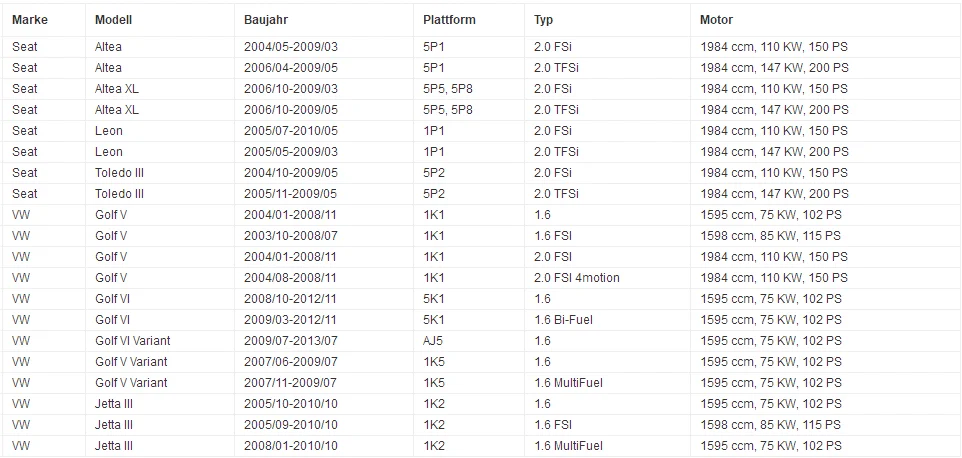Select Seat in the 2004/05-2009/03 row

click(25, 47)
